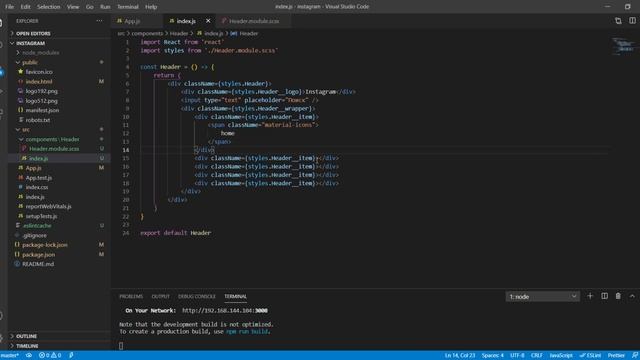
Task: Change line ending via CRLF
Action: [x=537, y=356]
